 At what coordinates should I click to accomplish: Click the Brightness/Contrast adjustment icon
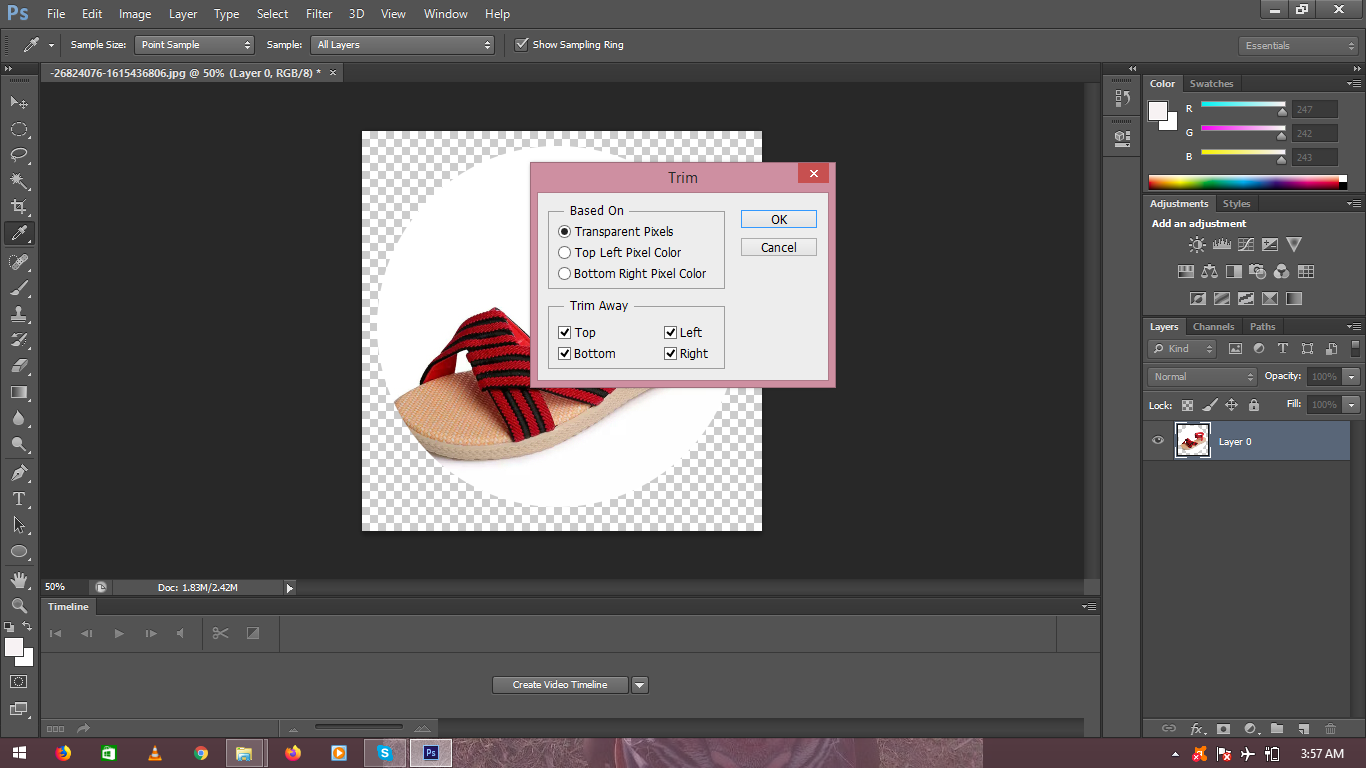(x=1197, y=244)
